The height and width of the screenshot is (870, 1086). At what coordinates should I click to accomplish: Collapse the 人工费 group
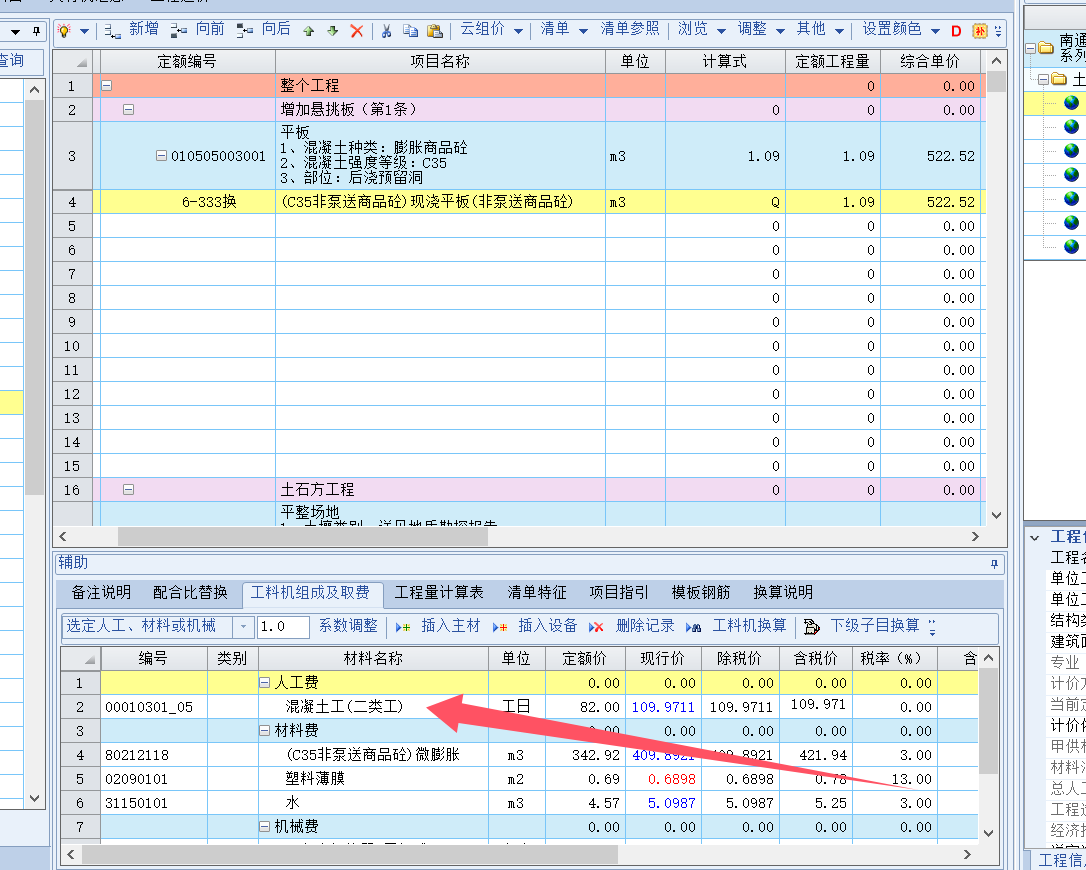(265, 683)
